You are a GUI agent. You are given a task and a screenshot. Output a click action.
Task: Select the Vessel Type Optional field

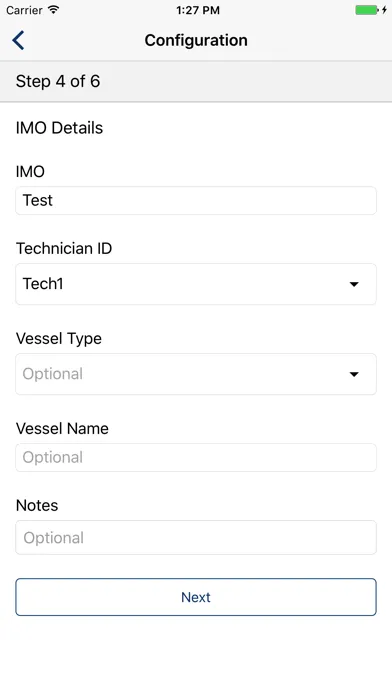point(196,374)
